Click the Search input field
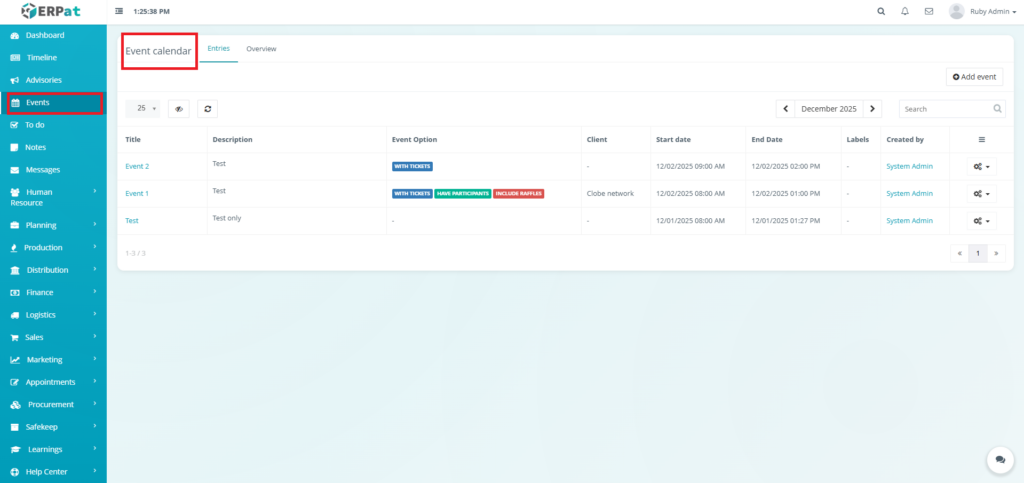 tap(945, 108)
